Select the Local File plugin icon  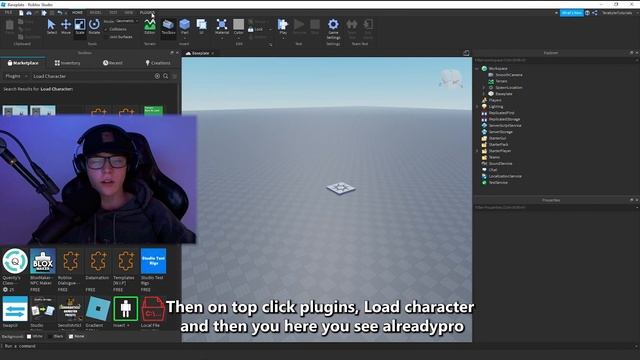pyautogui.click(x=153, y=309)
